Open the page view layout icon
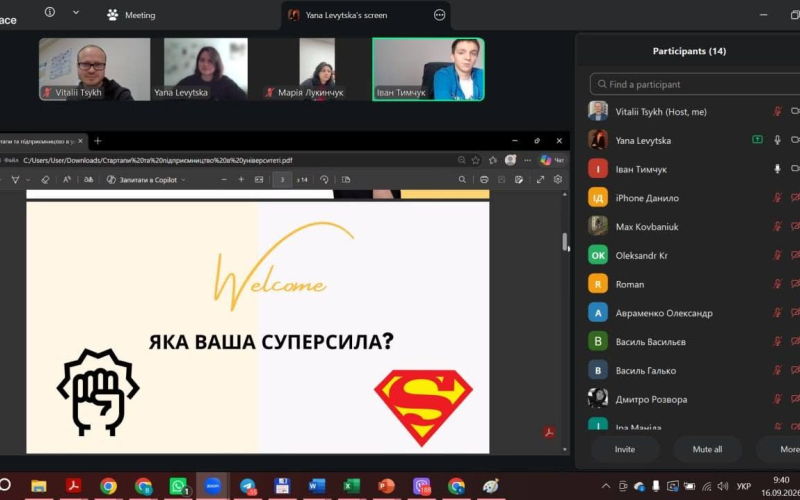Viewport: 800px width, 500px height. [346, 180]
